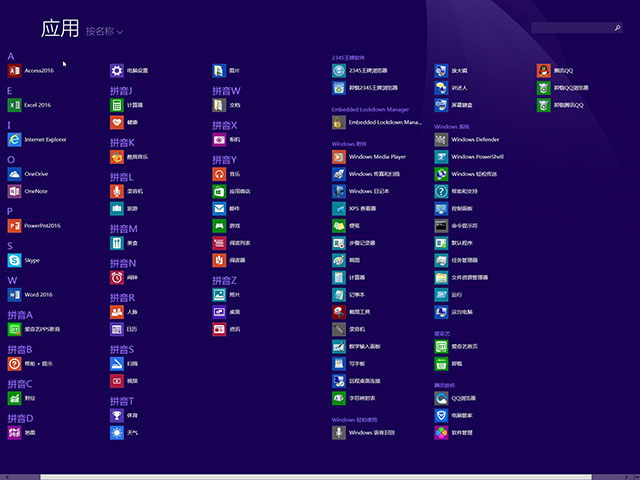Open the People app under 拼音R

[124, 312]
